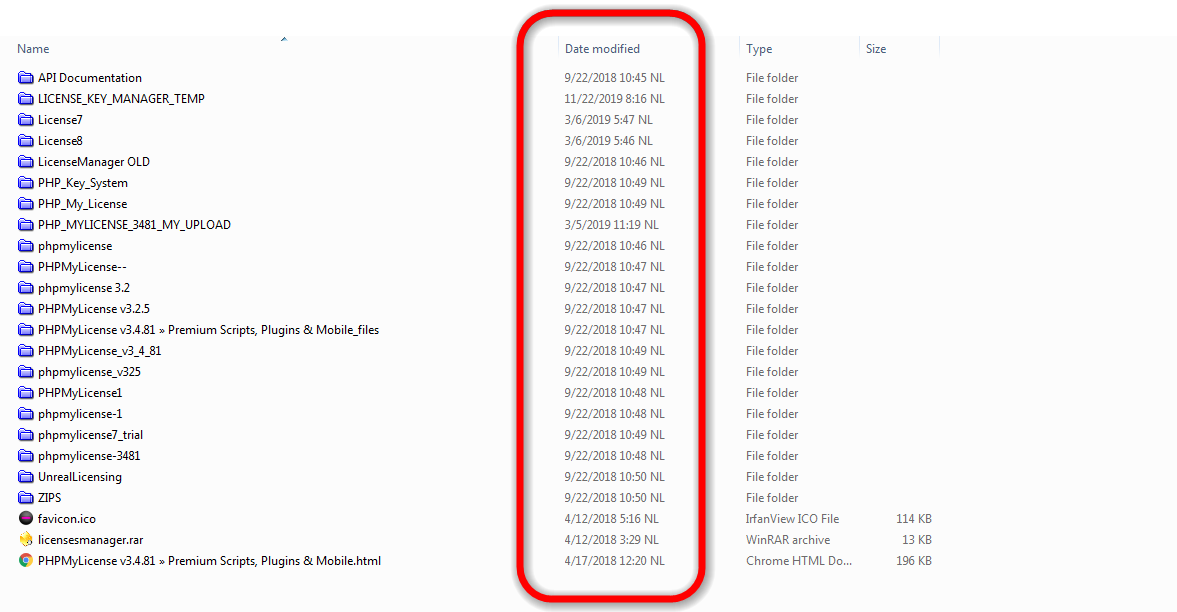Image resolution: width=1177 pixels, height=612 pixels.
Task: Select the PHP_My_License folder icon
Action: (26, 203)
